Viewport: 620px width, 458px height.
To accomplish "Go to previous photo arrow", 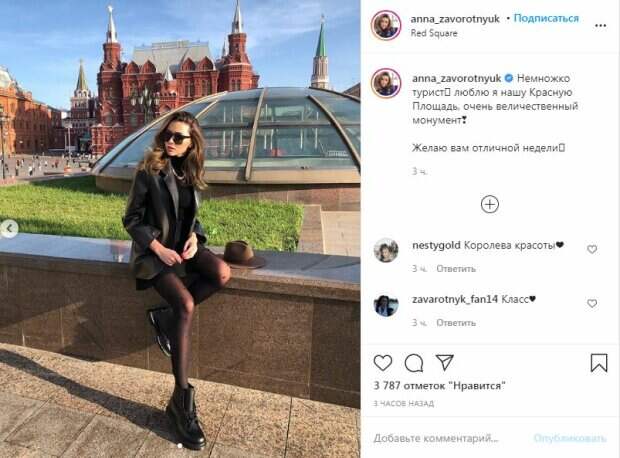I will [x=9, y=229].
